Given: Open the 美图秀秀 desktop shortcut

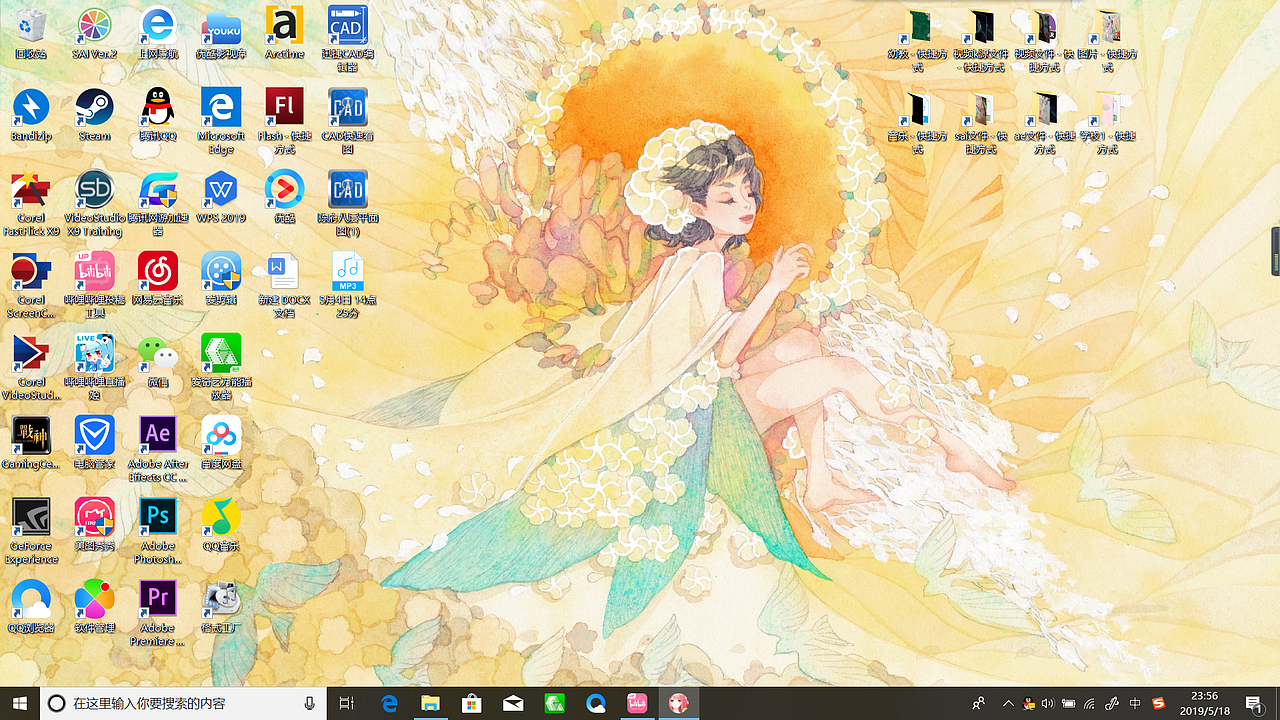Looking at the screenshot, I should point(95,525).
